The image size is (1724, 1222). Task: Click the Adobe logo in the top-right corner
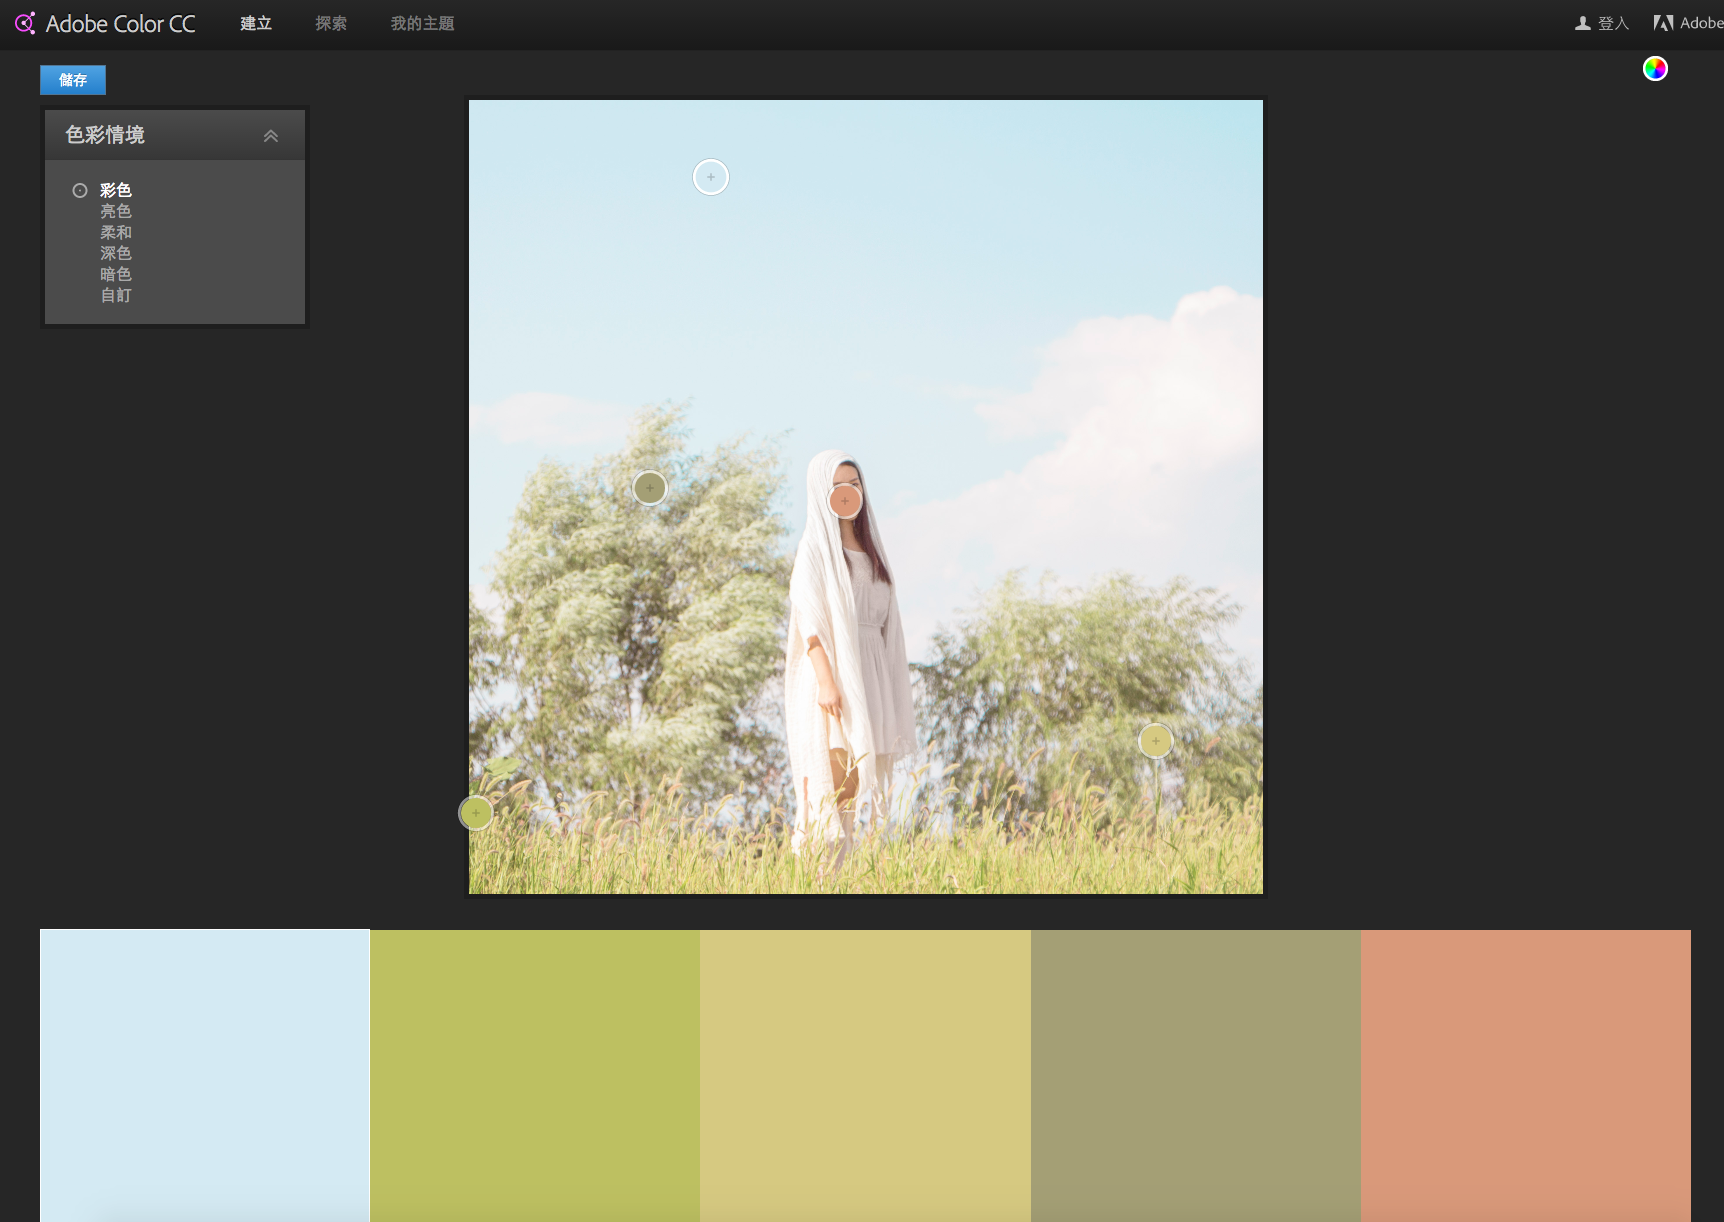(x=1664, y=21)
